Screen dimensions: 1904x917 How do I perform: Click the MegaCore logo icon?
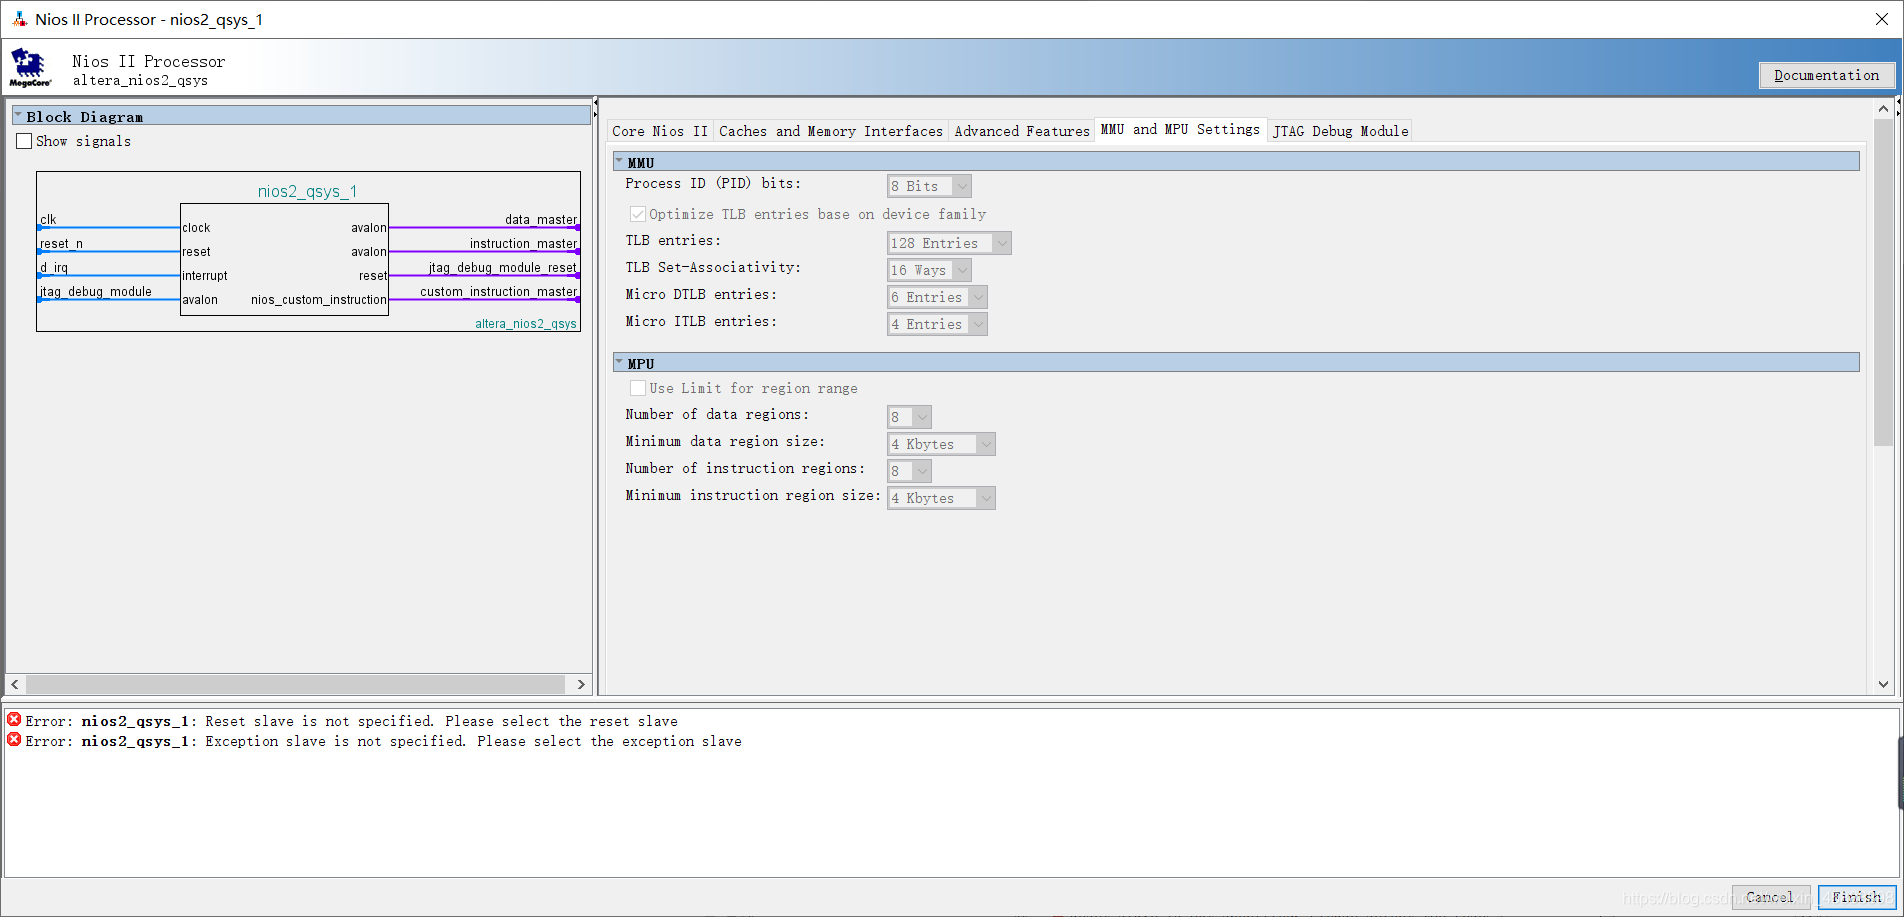coord(30,68)
